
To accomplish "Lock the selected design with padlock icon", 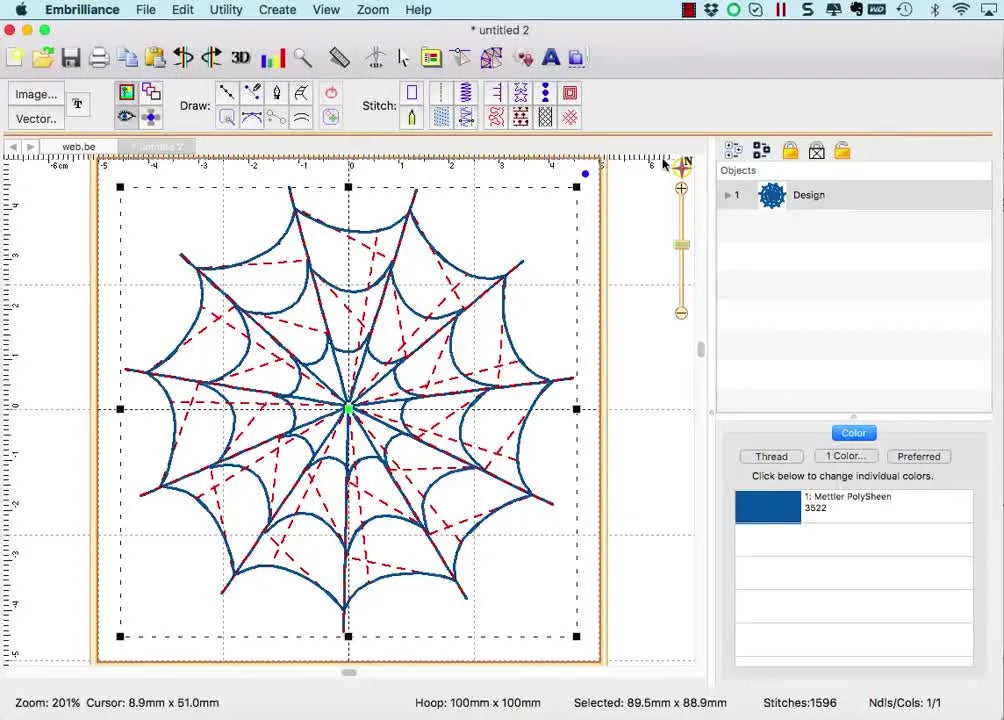I will point(790,150).
